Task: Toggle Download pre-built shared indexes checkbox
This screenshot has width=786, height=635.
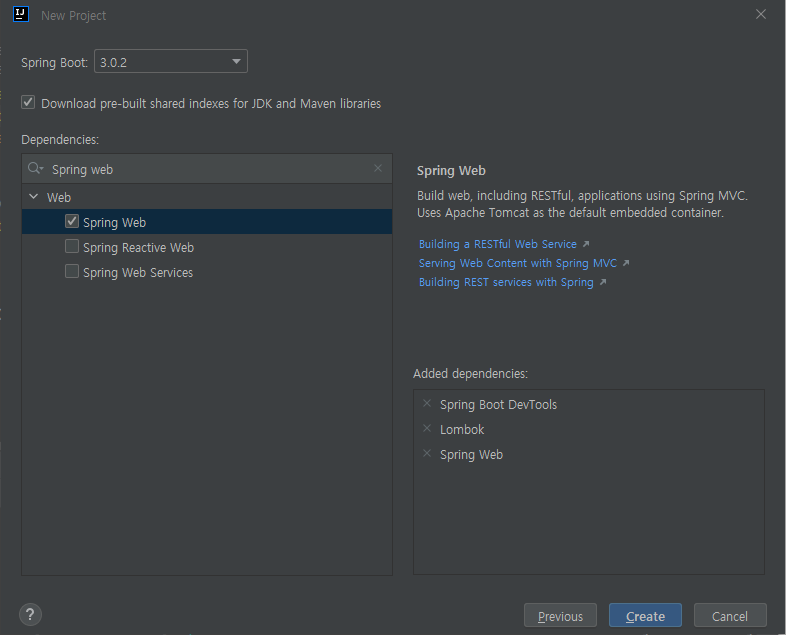Action: [28, 103]
